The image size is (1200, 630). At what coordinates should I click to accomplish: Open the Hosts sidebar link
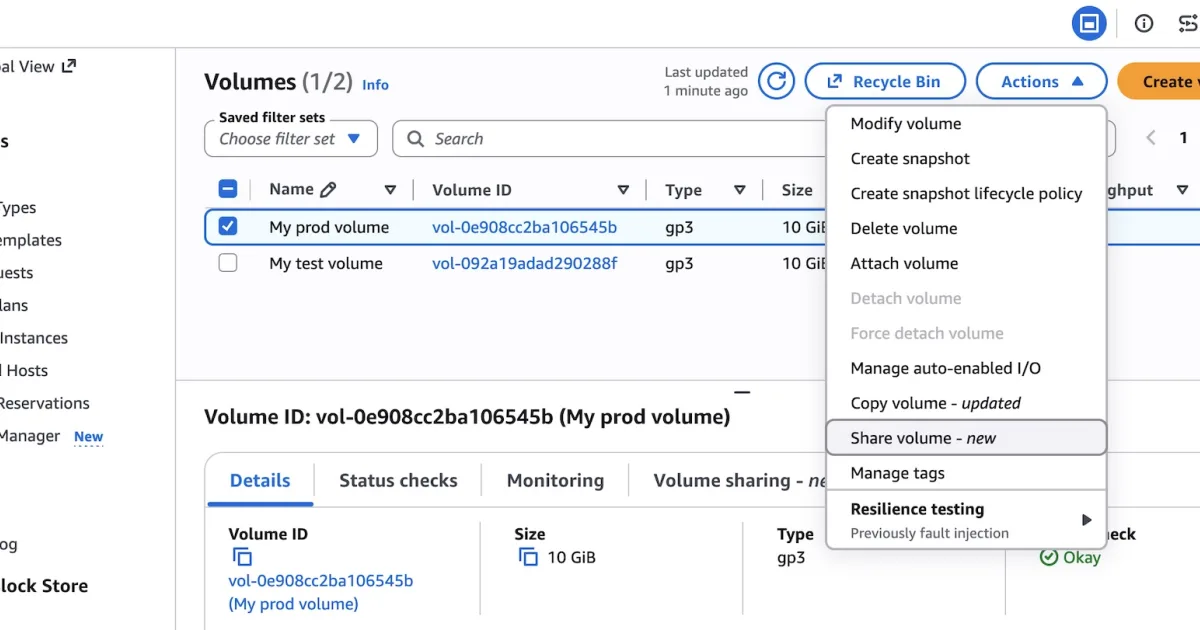click(x=24, y=371)
